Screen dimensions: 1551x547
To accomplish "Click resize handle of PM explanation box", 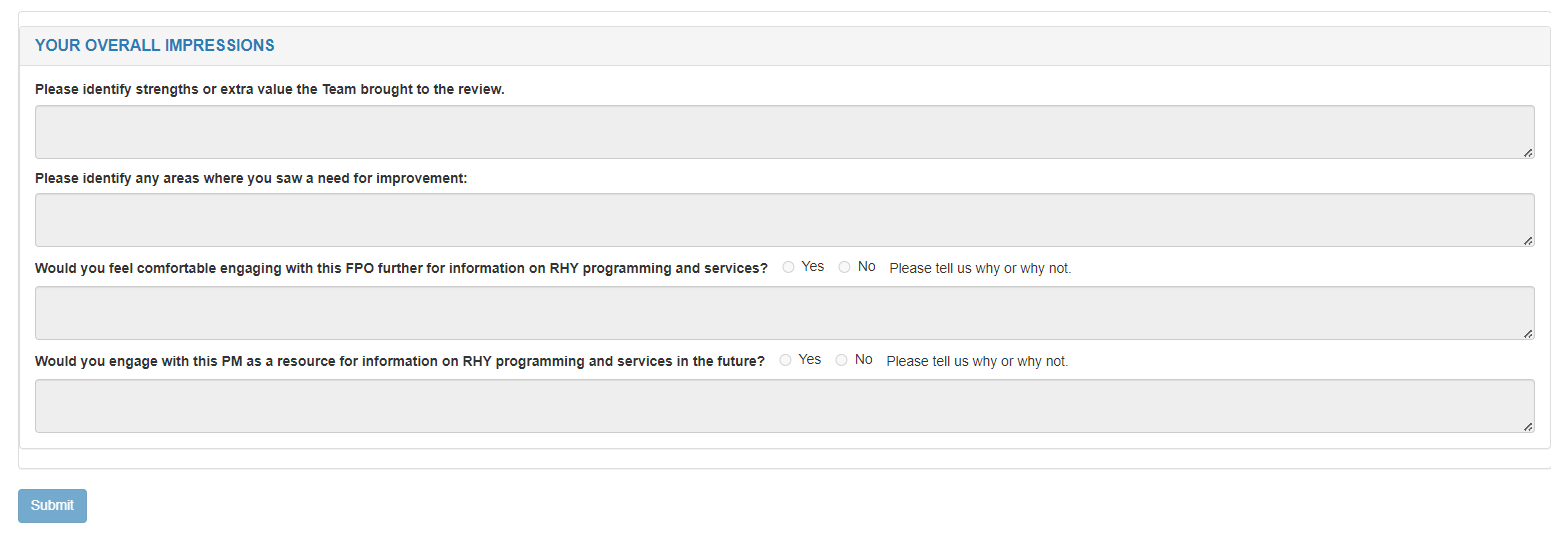I will click(x=1528, y=426).
